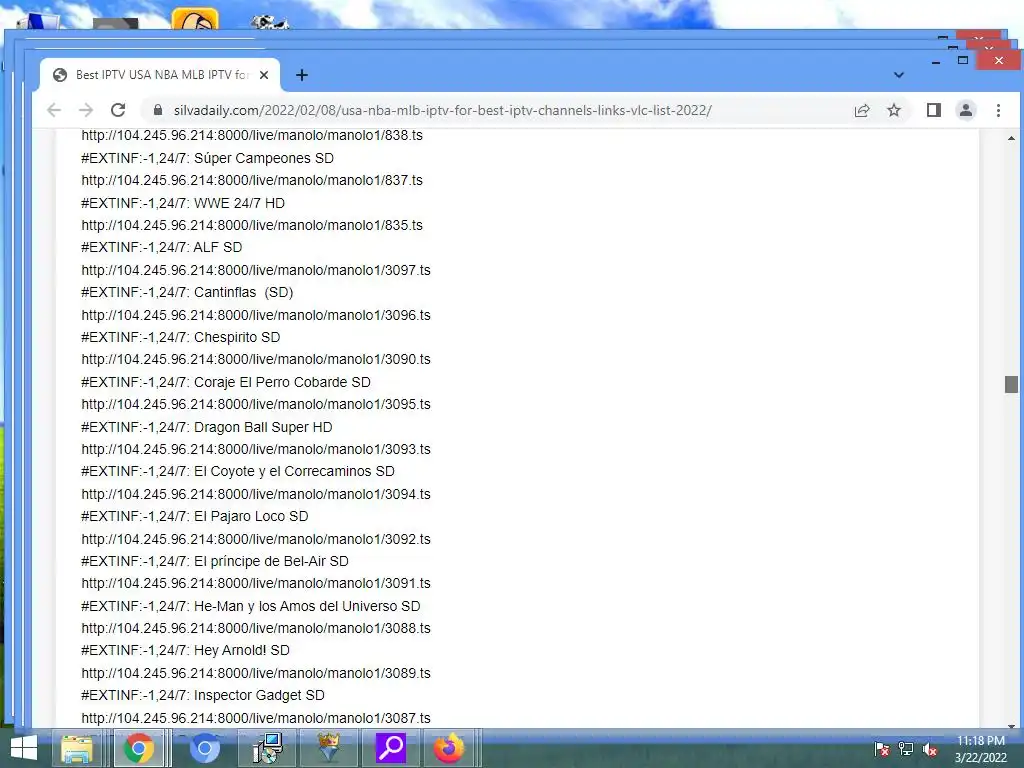This screenshot has height=768, width=1024.
Task: Click the manolo1/3093.ts stream URL
Action: tap(256, 449)
